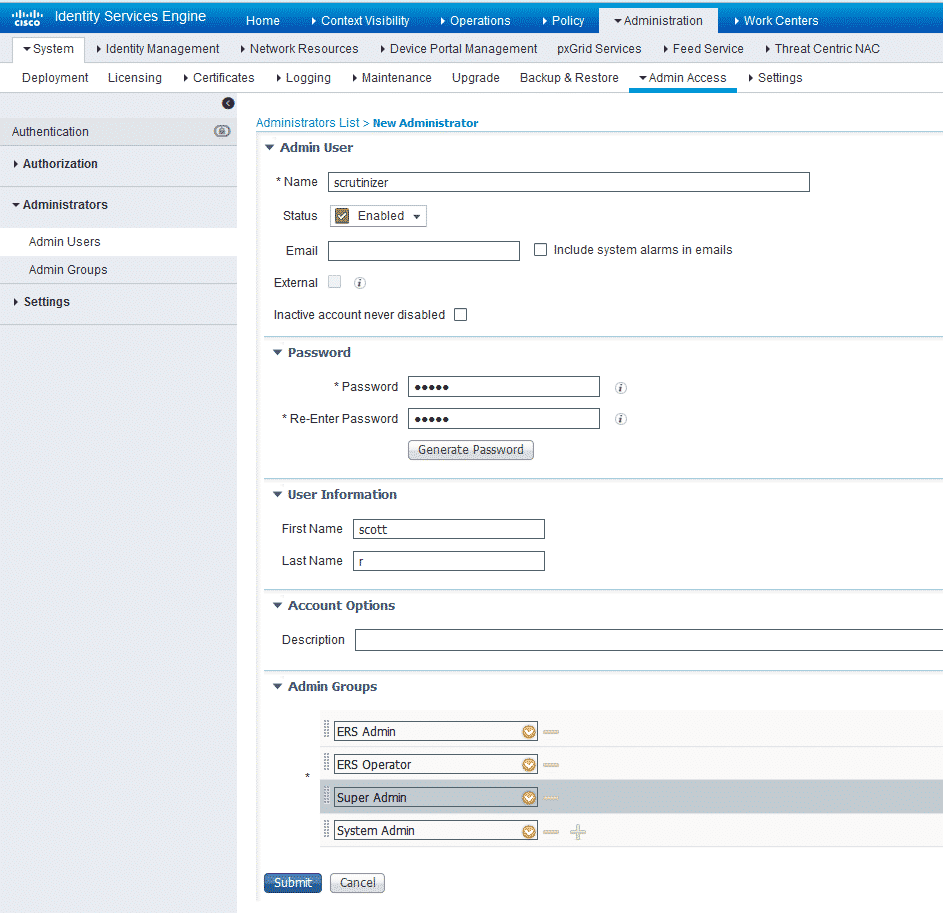Open the Operations menu
The width and height of the screenshot is (943, 913).
tap(475, 20)
